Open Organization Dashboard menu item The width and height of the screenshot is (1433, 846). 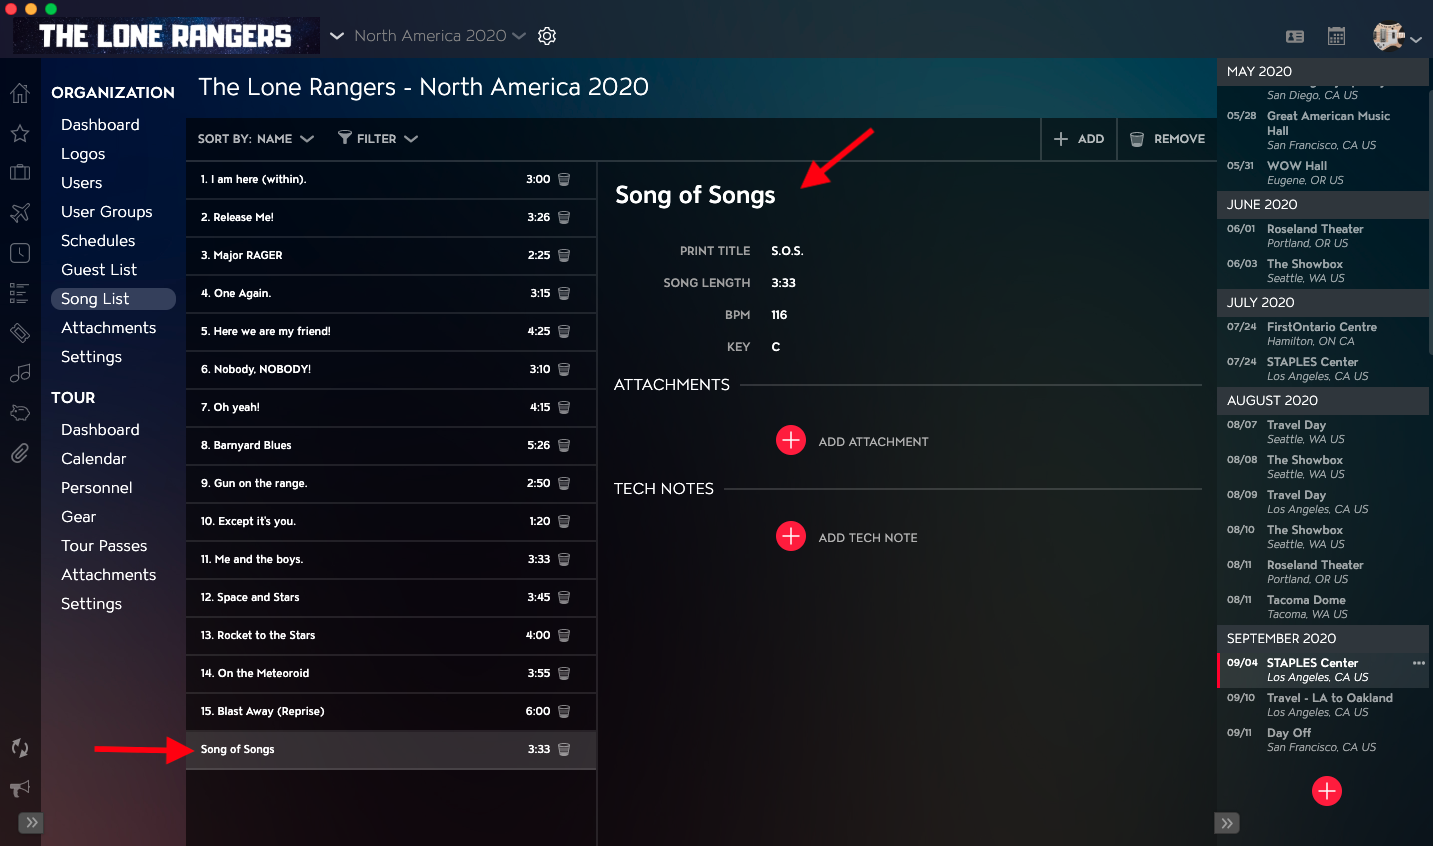[100, 125]
